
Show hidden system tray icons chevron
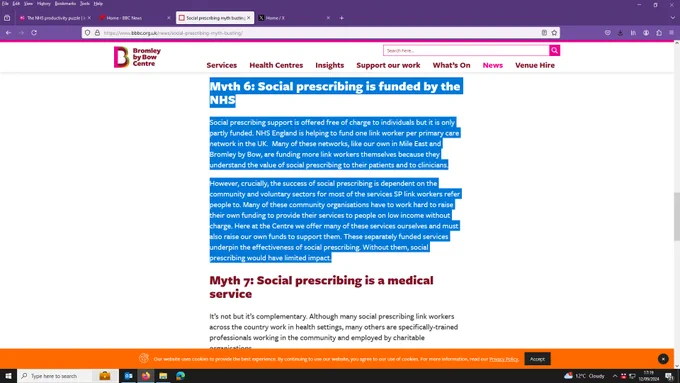pos(615,376)
